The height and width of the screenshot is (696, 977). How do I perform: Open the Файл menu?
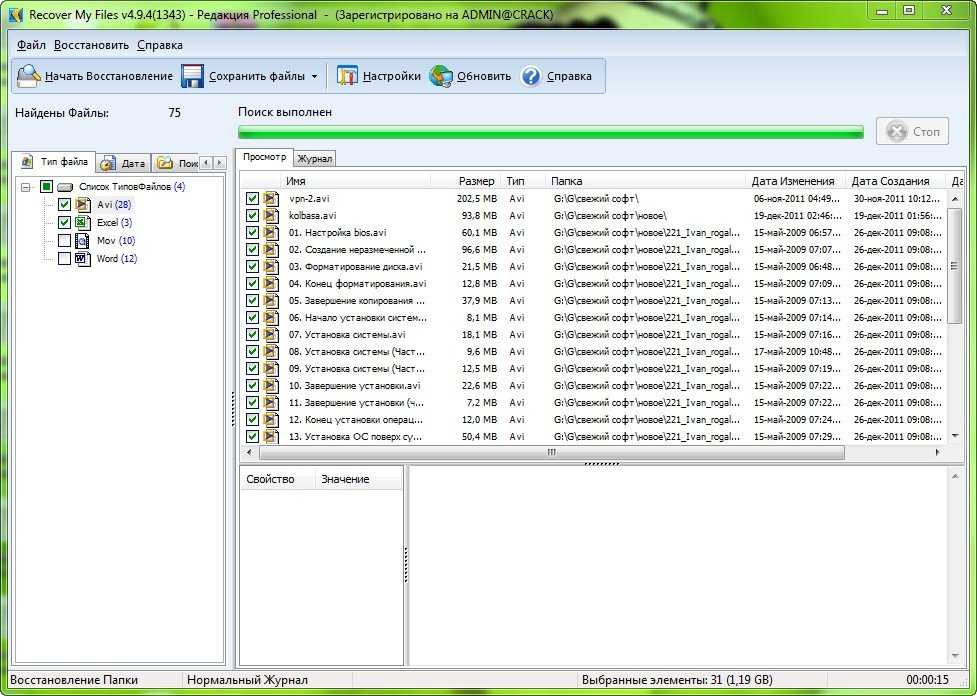pos(31,45)
